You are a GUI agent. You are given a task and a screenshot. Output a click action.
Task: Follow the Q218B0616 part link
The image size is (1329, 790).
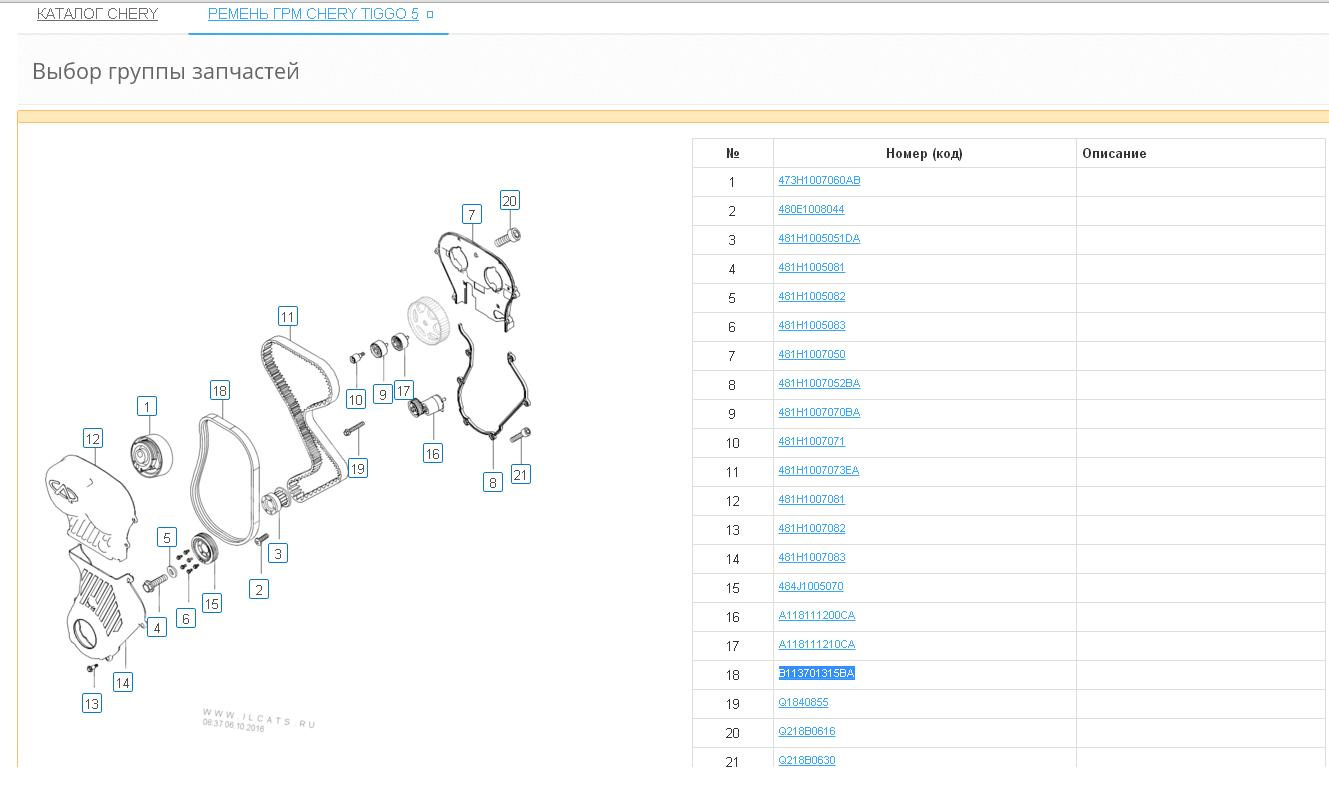point(807,732)
